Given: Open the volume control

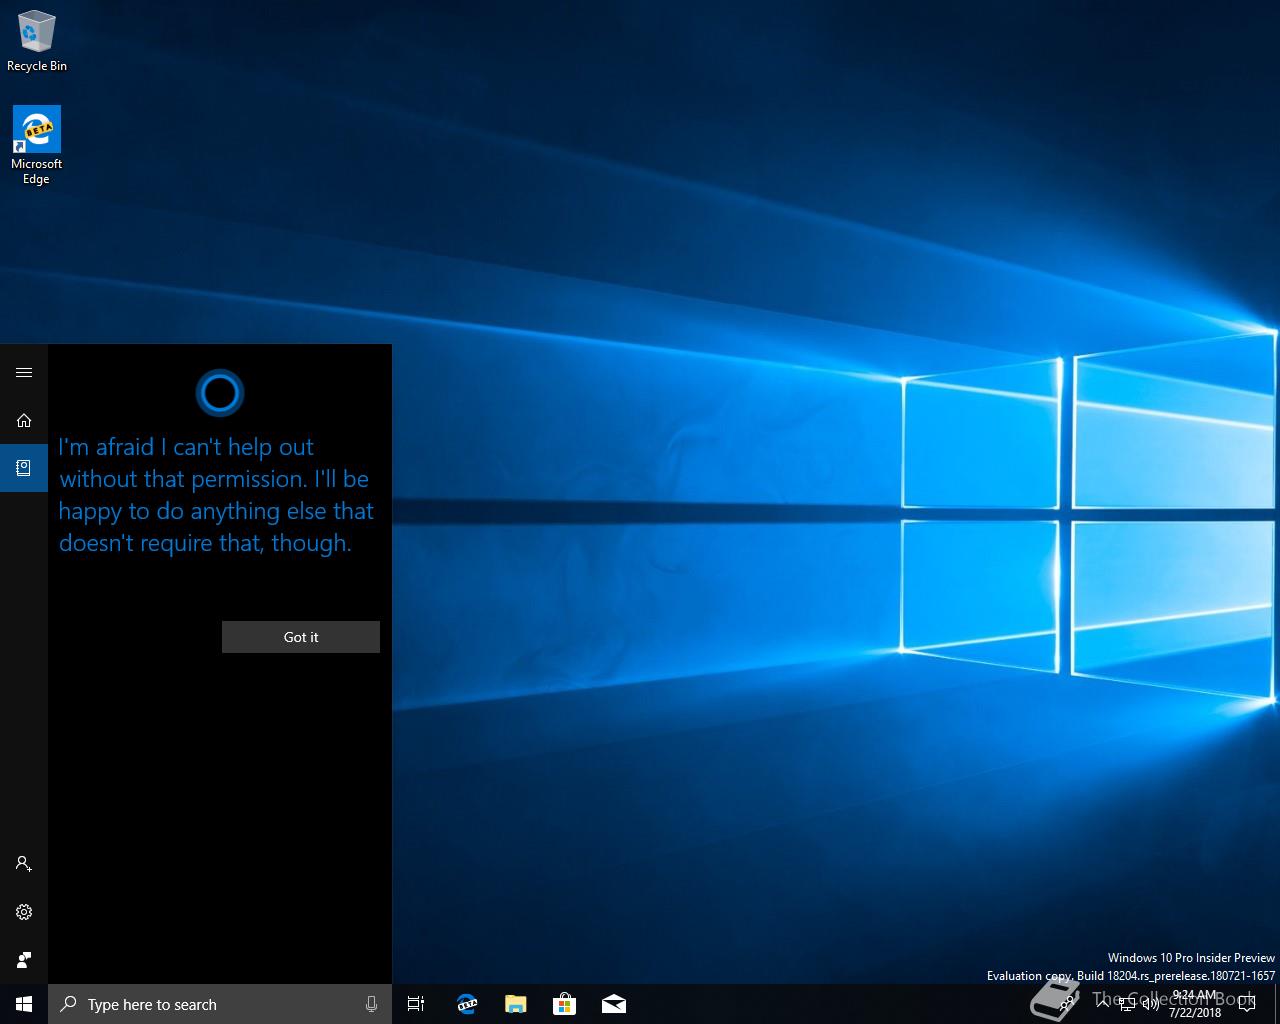Looking at the screenshot, I should [1151, 1004].
